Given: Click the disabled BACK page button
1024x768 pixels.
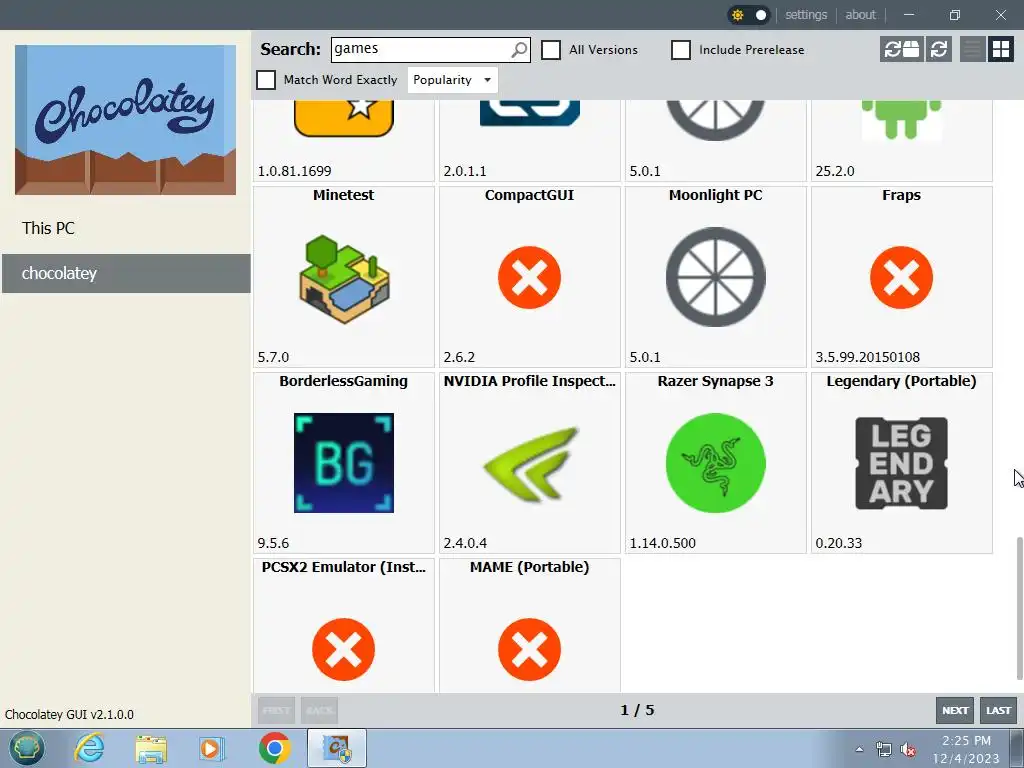Looking at the screenshot, I should click(x=319, y=711).
